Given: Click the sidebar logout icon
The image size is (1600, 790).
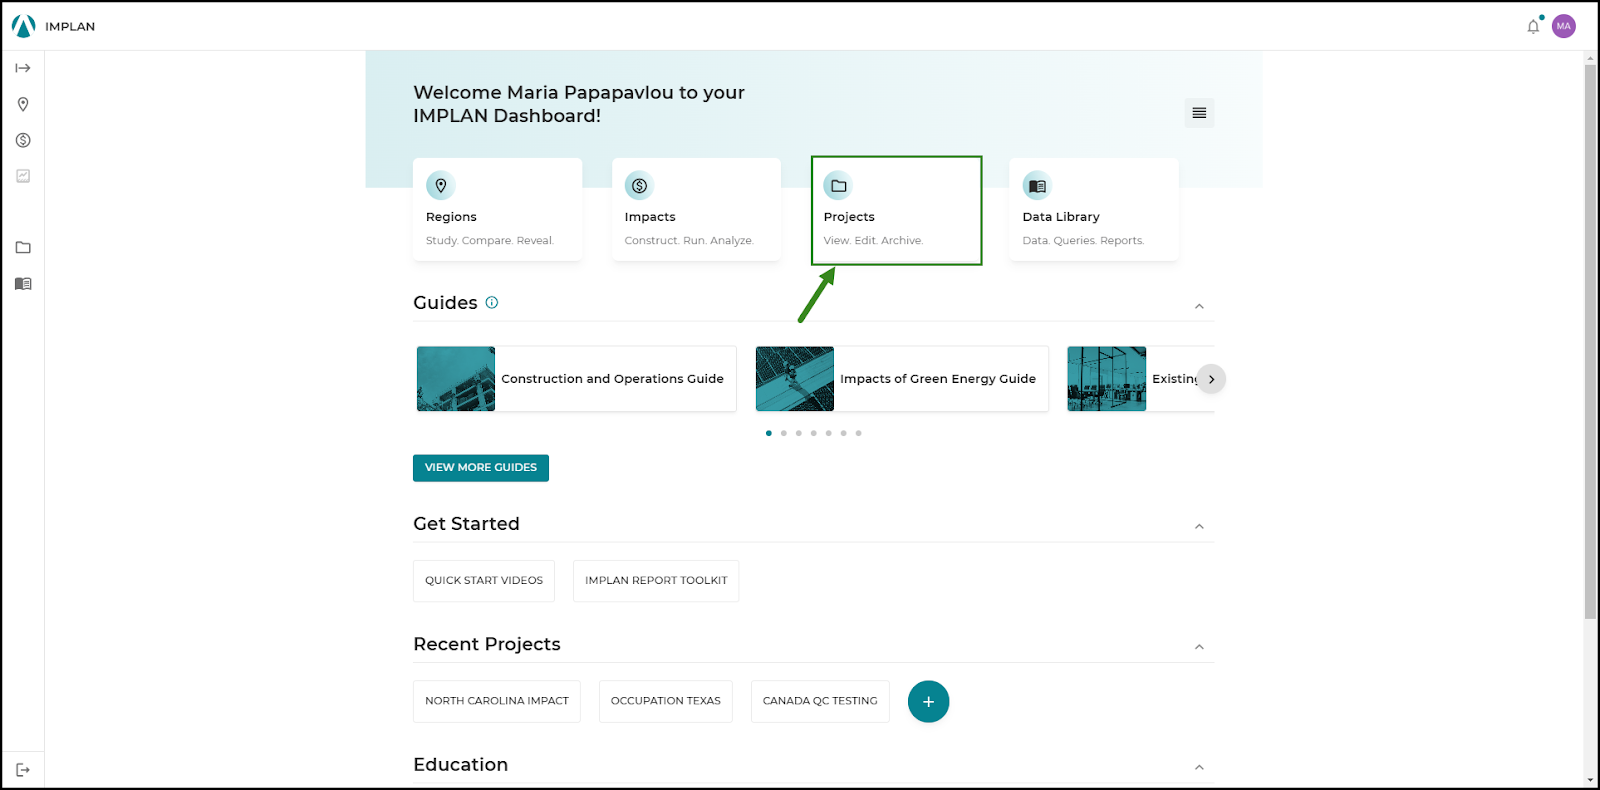Looking at the screenshot, I should click(x=23, y=770).
